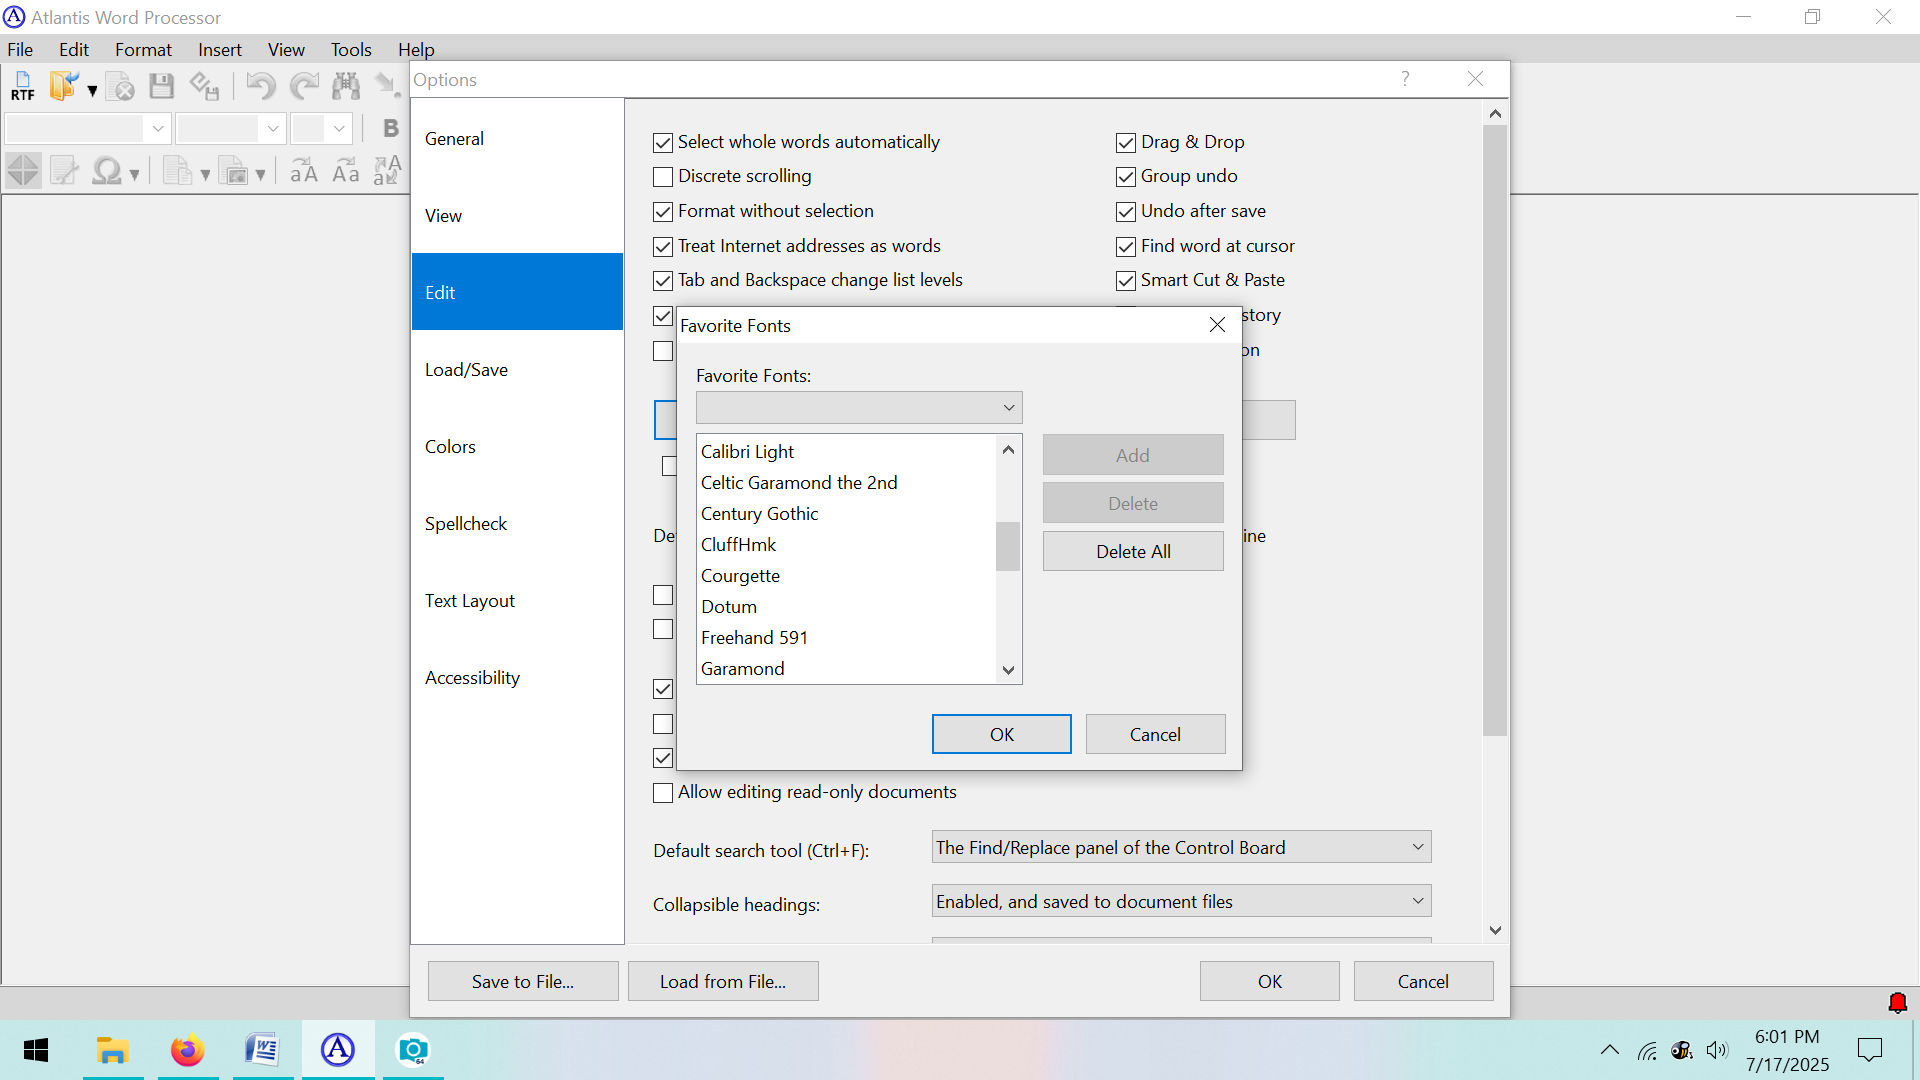1920x1080 pixels.
Task: Click the document-with-pencil toolbar icon
Action: [64, 171]
